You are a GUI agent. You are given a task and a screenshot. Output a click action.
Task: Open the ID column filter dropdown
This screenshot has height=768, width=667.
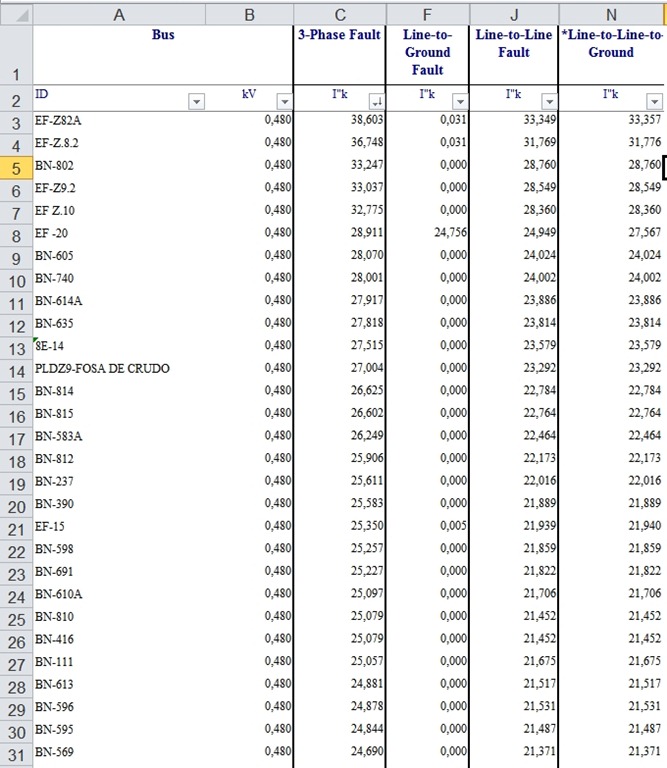click(x=196, y=101)
